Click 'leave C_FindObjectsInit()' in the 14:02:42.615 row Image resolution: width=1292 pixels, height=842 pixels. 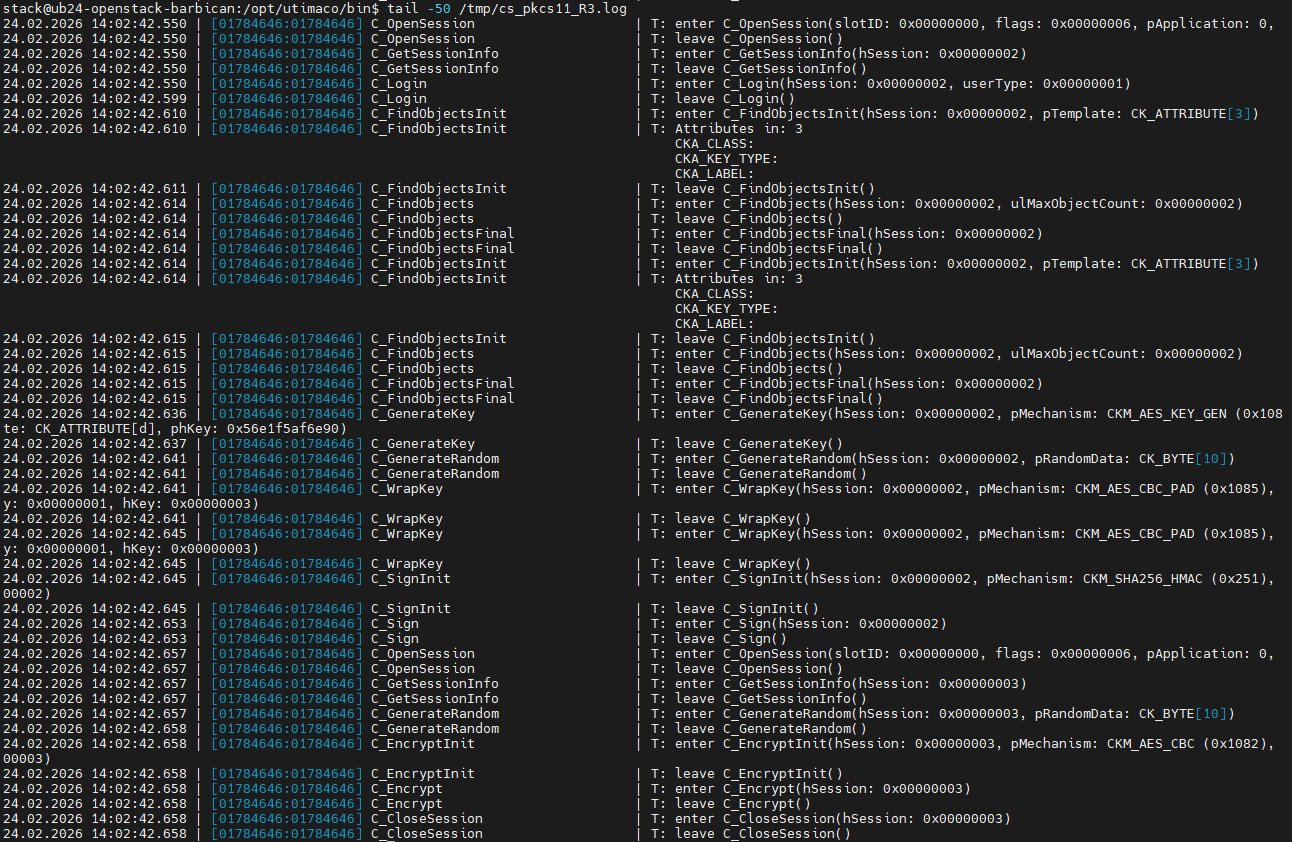[775, 339]
